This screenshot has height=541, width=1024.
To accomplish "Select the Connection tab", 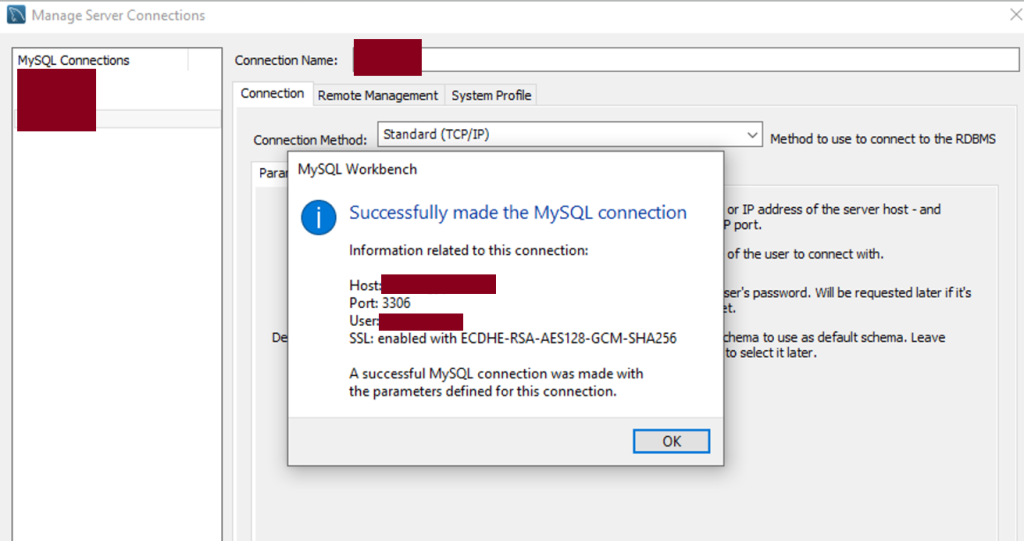I will click(272, 93).
